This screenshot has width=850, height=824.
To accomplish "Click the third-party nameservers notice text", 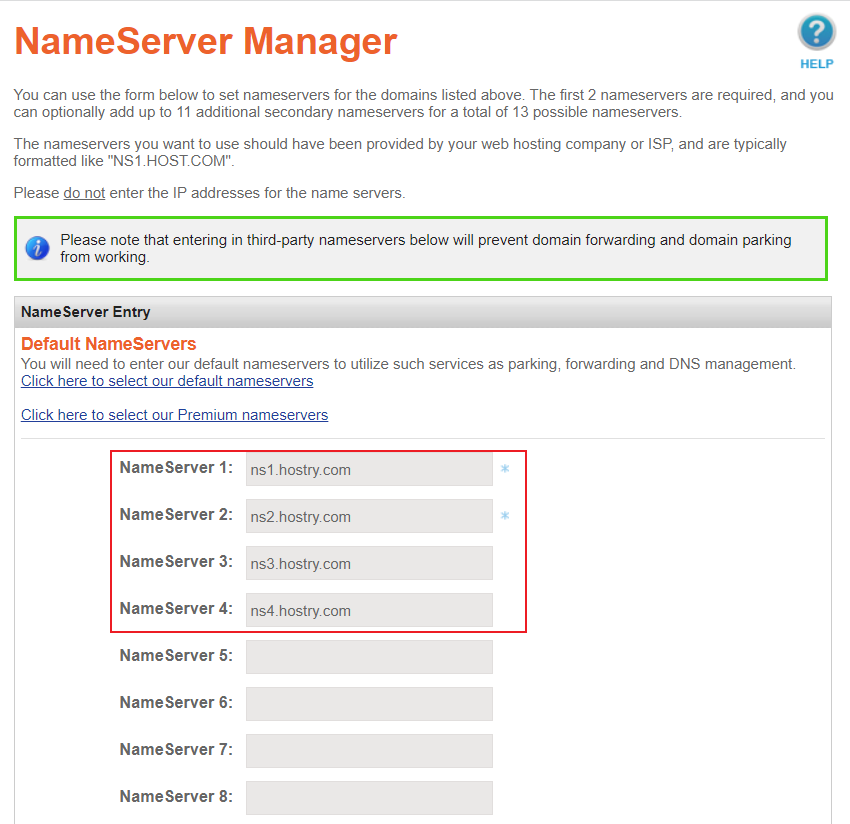I will [x=426, y=248].
